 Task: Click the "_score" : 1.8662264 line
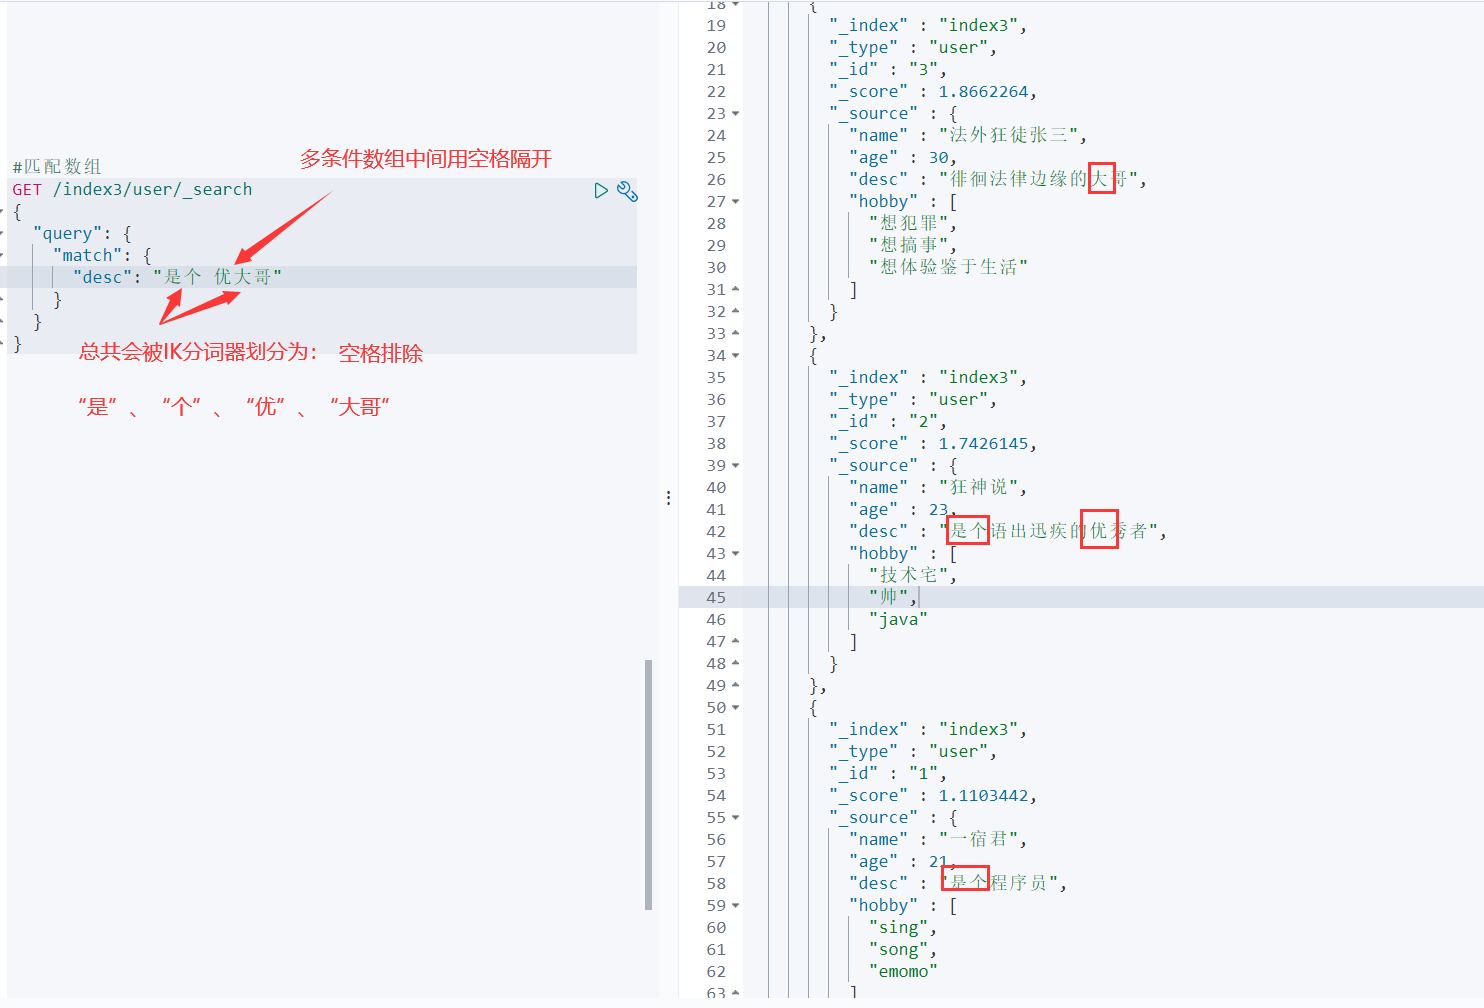click(x=933, y=92)
